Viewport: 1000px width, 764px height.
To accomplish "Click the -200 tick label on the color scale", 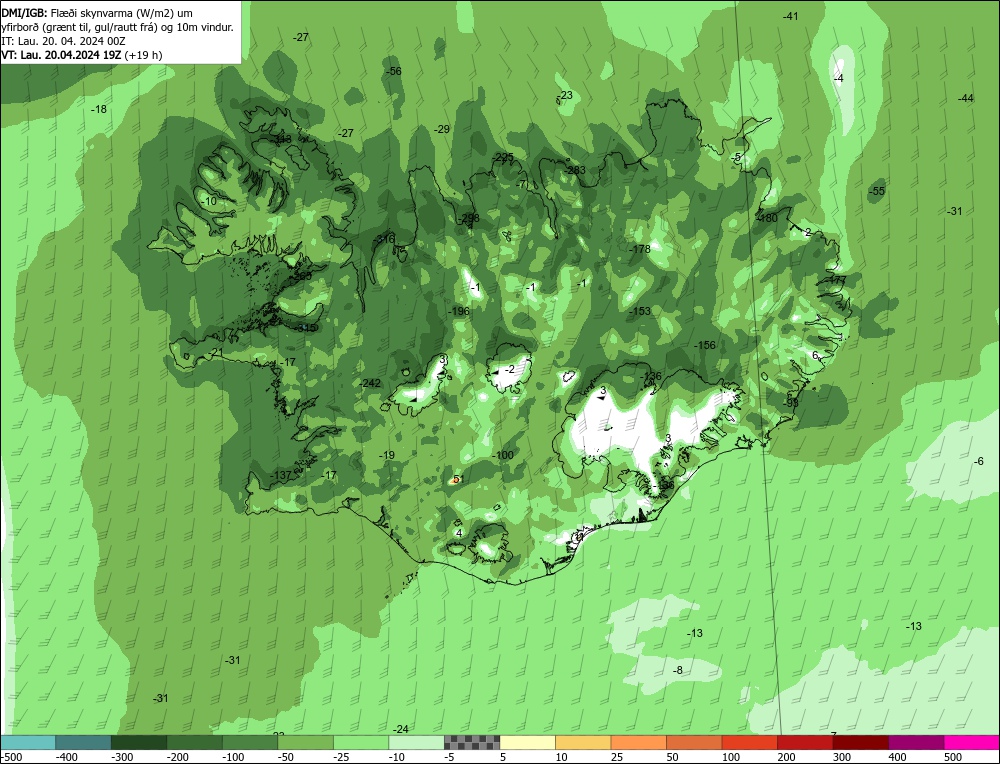I will pyautogui.click(x=177, y=757).
